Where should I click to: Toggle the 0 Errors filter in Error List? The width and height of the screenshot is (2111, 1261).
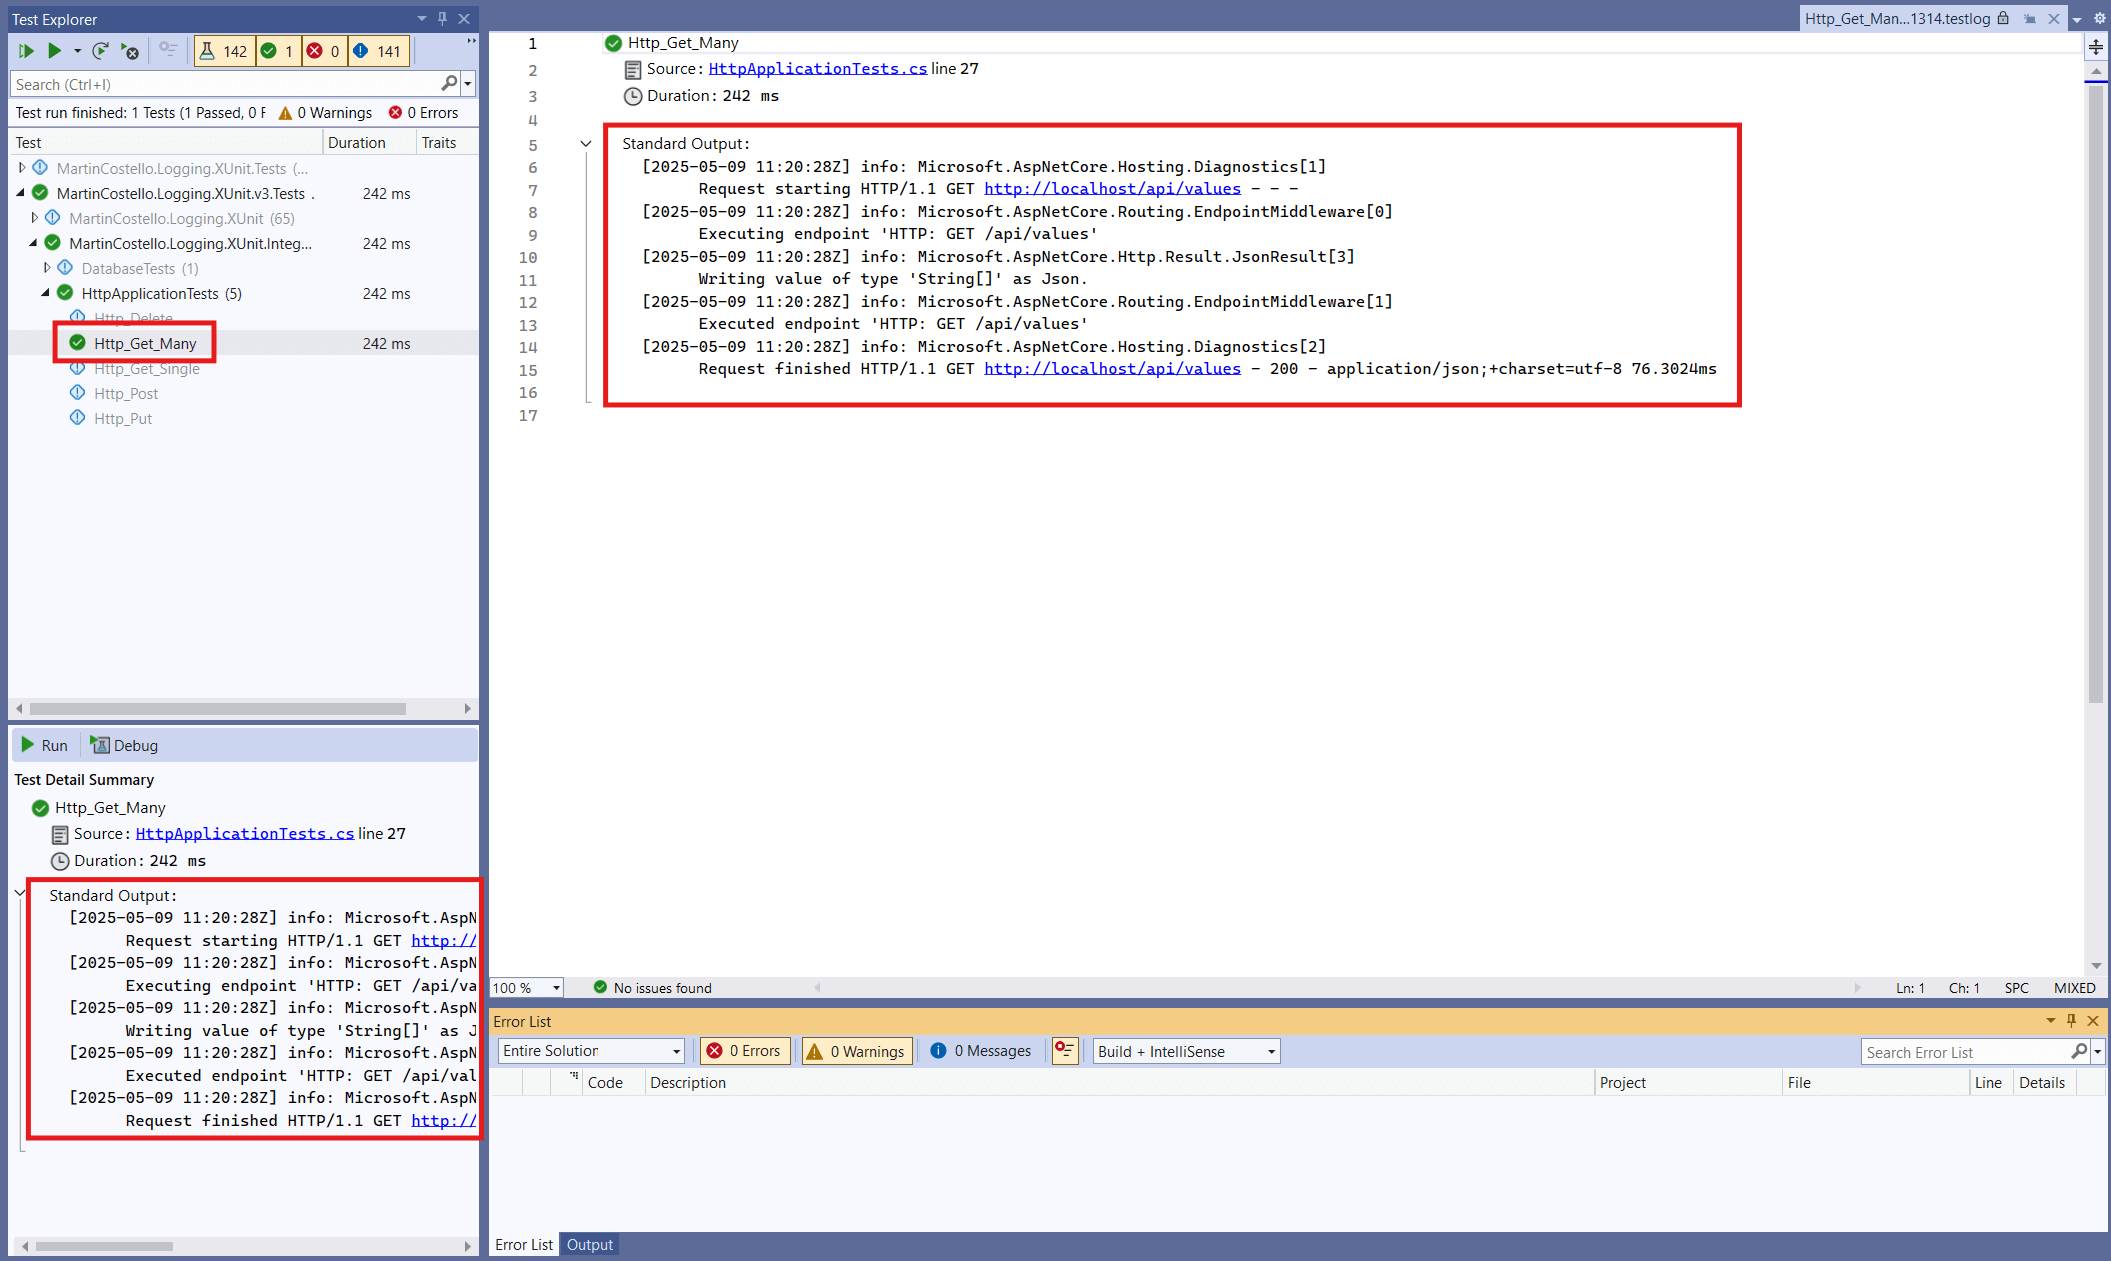745,1051
